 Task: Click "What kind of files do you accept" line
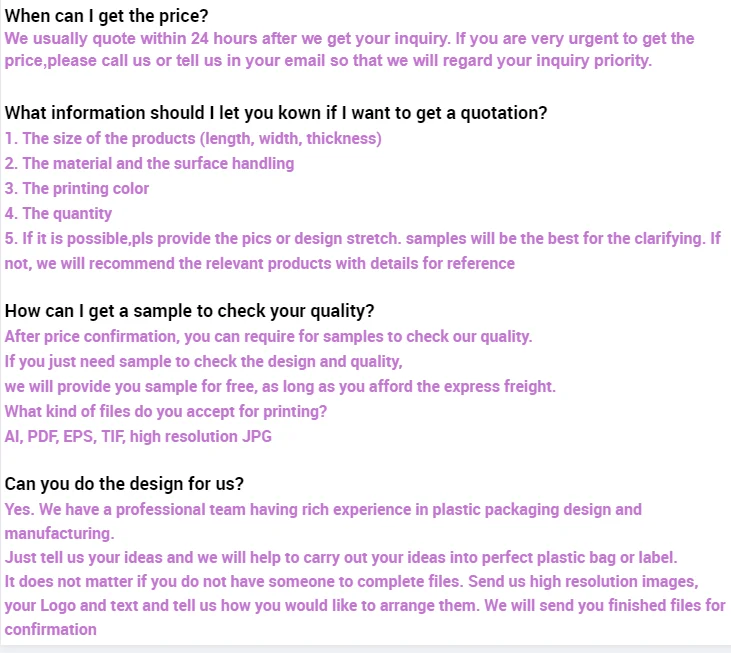[166, 412]
